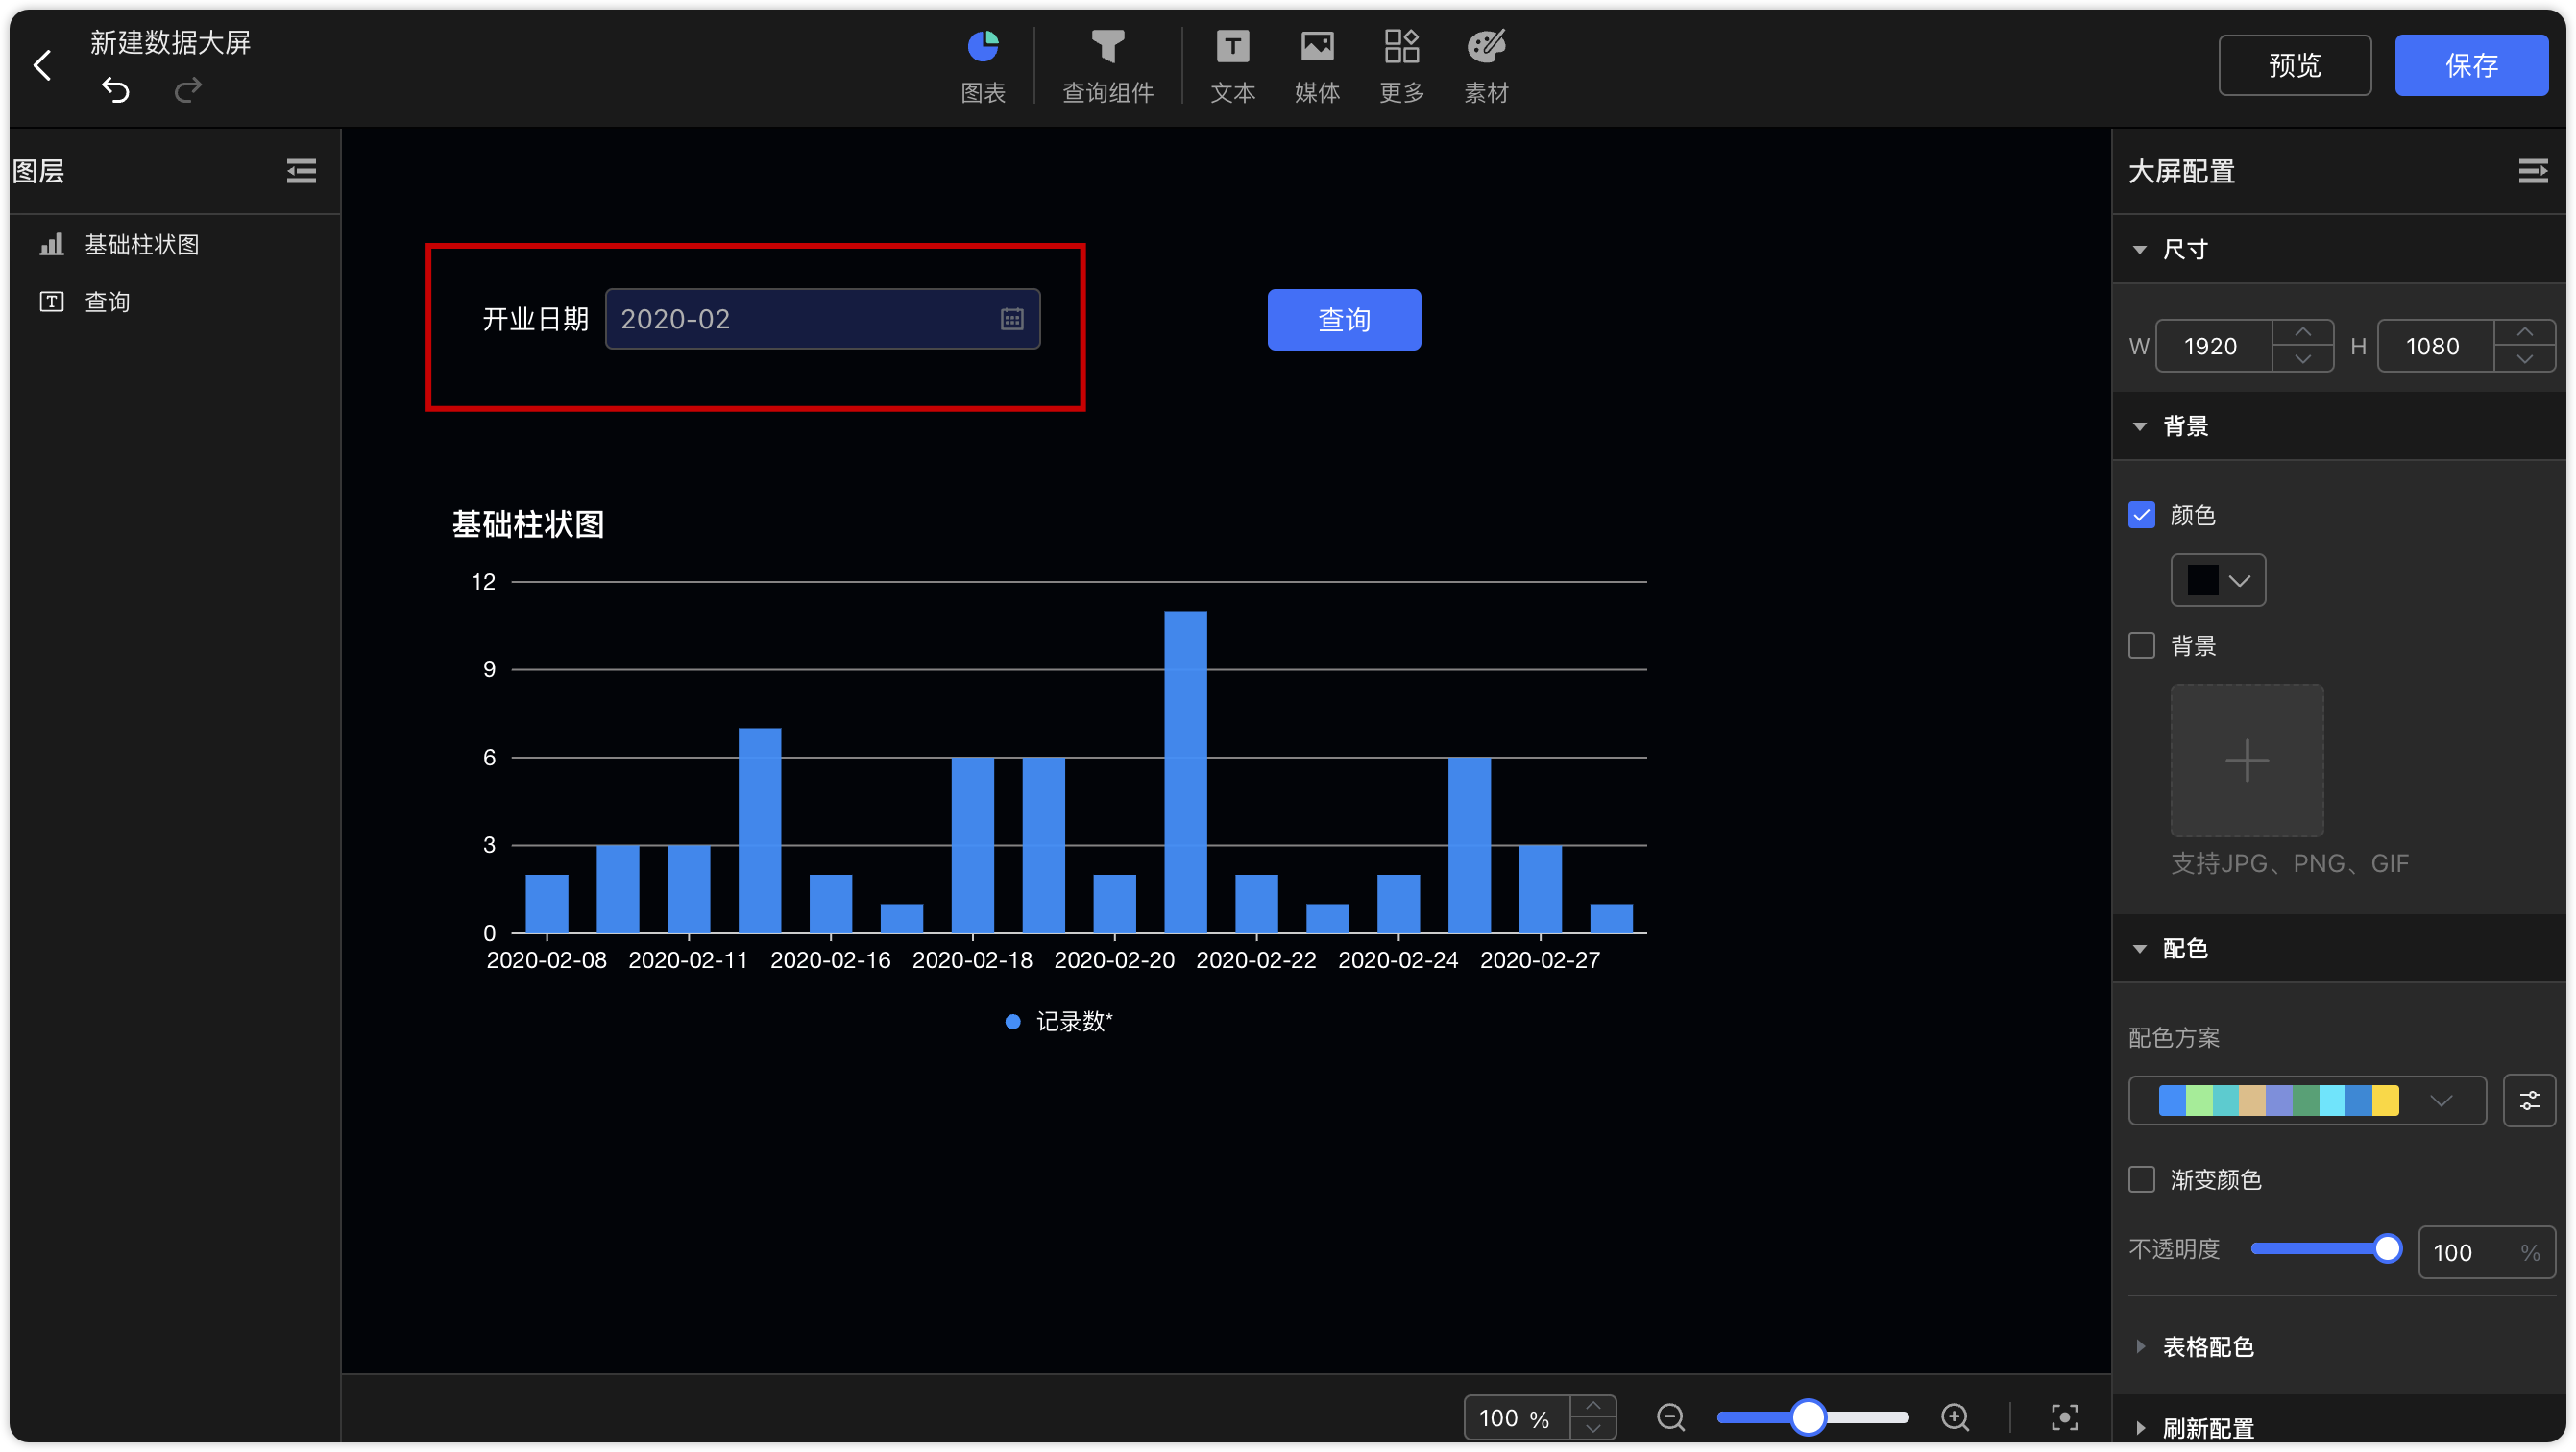Select the 基础柱状图 chart title
The image size is (2576, 1452).
coord(528,524)
